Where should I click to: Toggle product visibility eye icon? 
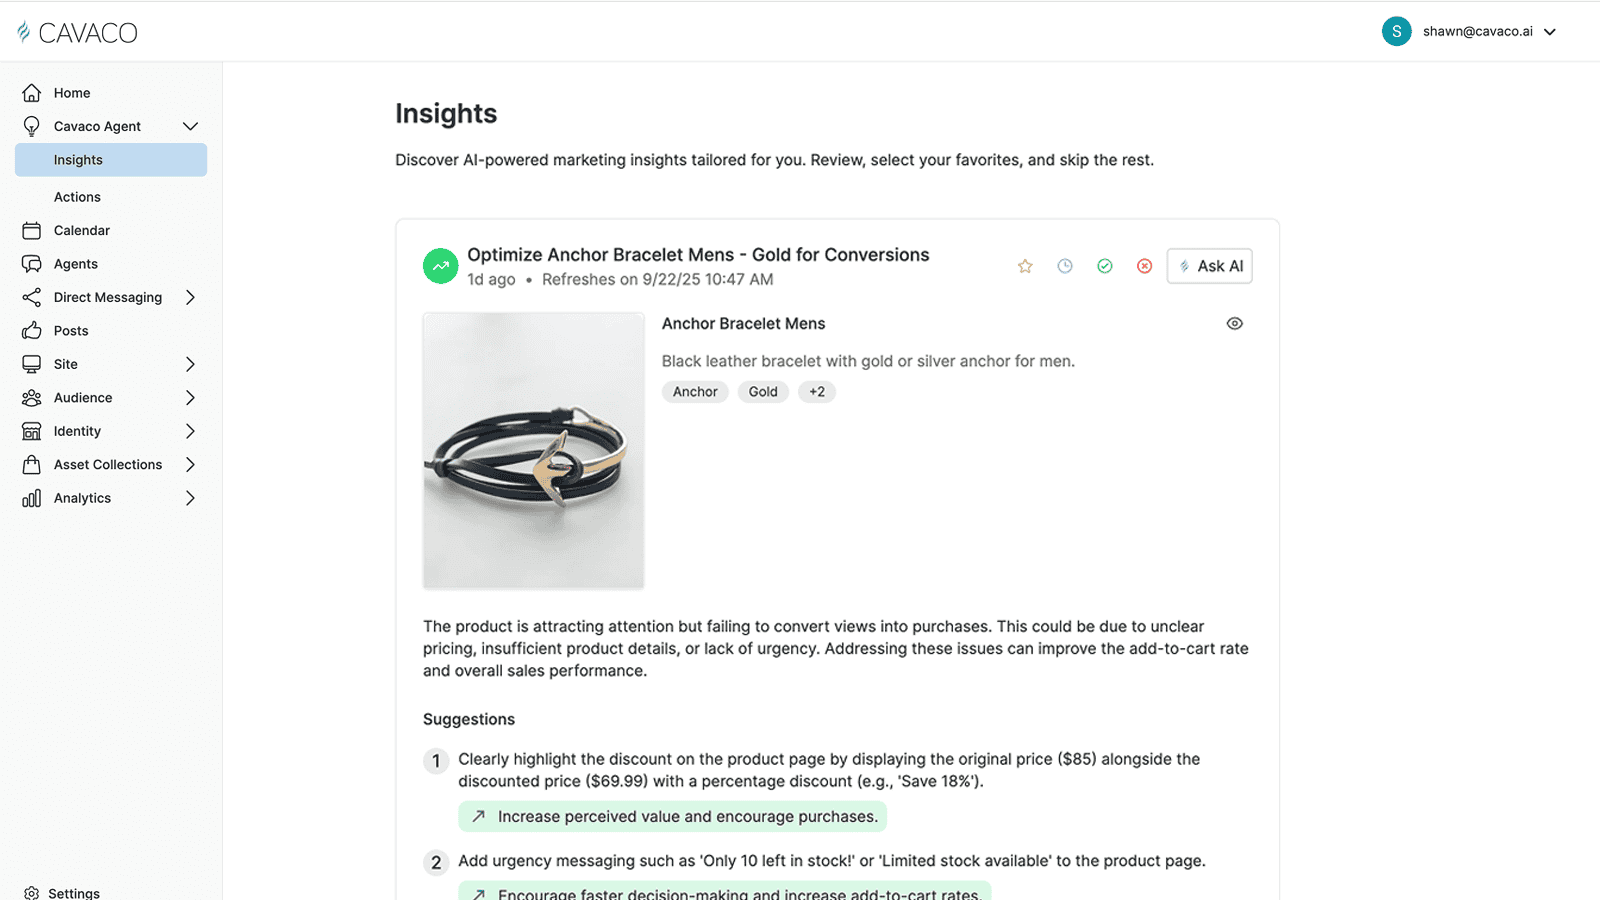pos(1235,324)
